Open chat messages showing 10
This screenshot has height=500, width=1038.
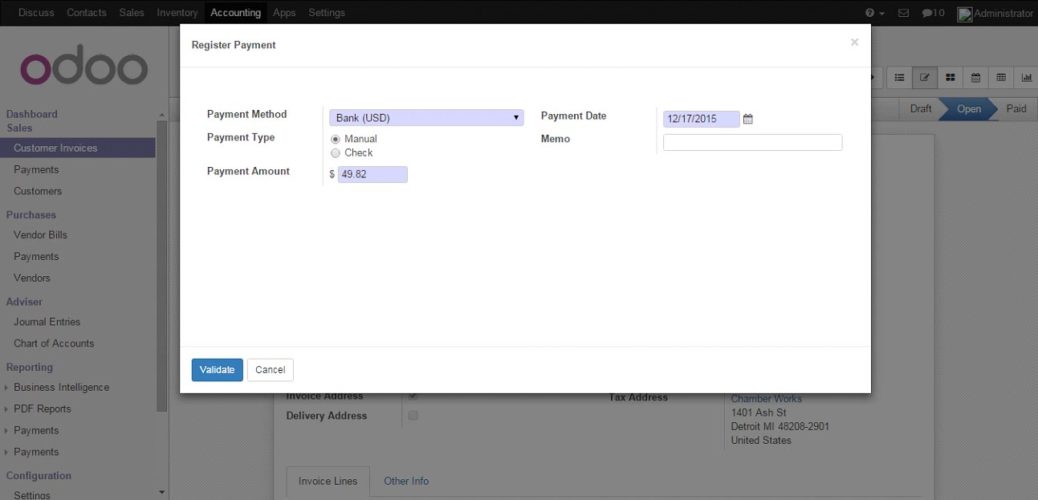pos(932,13)
